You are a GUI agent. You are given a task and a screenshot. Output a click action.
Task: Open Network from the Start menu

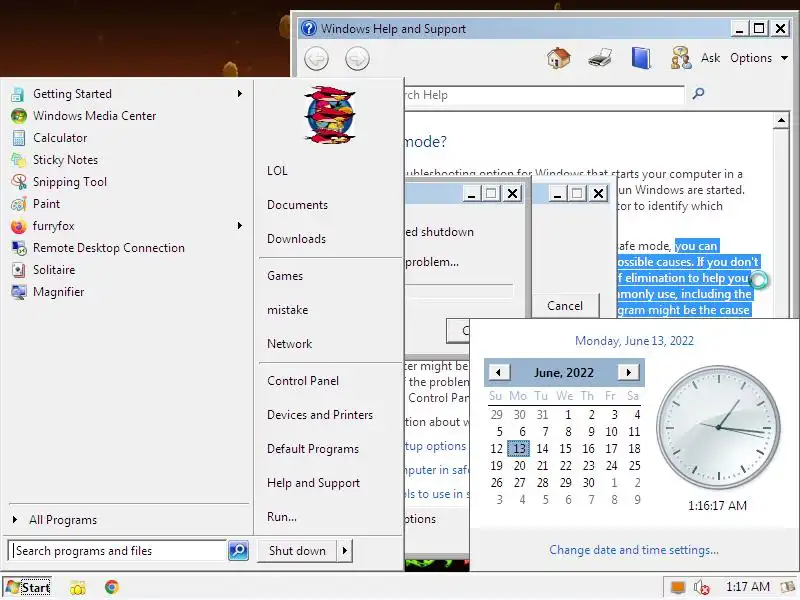290,344
